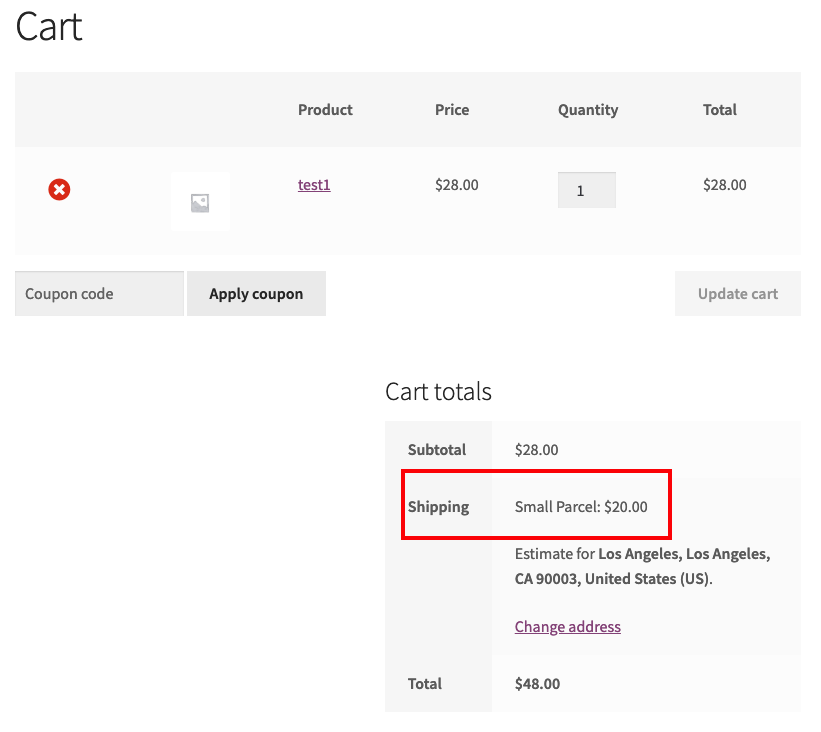Click the Apply coupon button
The height and width of the screenshot is (732, 821).
256,294
